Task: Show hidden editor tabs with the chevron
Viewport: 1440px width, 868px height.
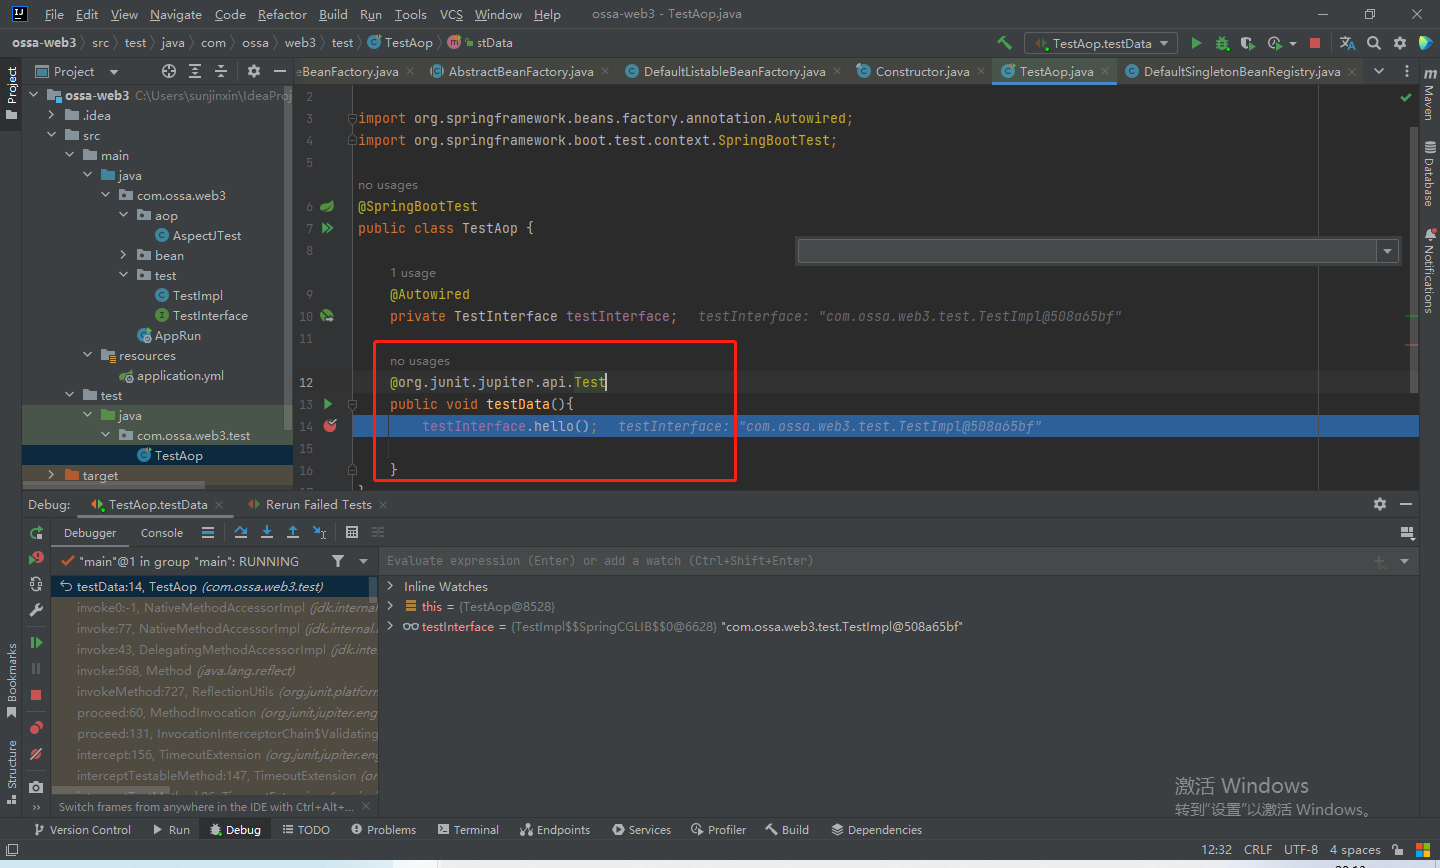Action: click(x=1379, y=71)
